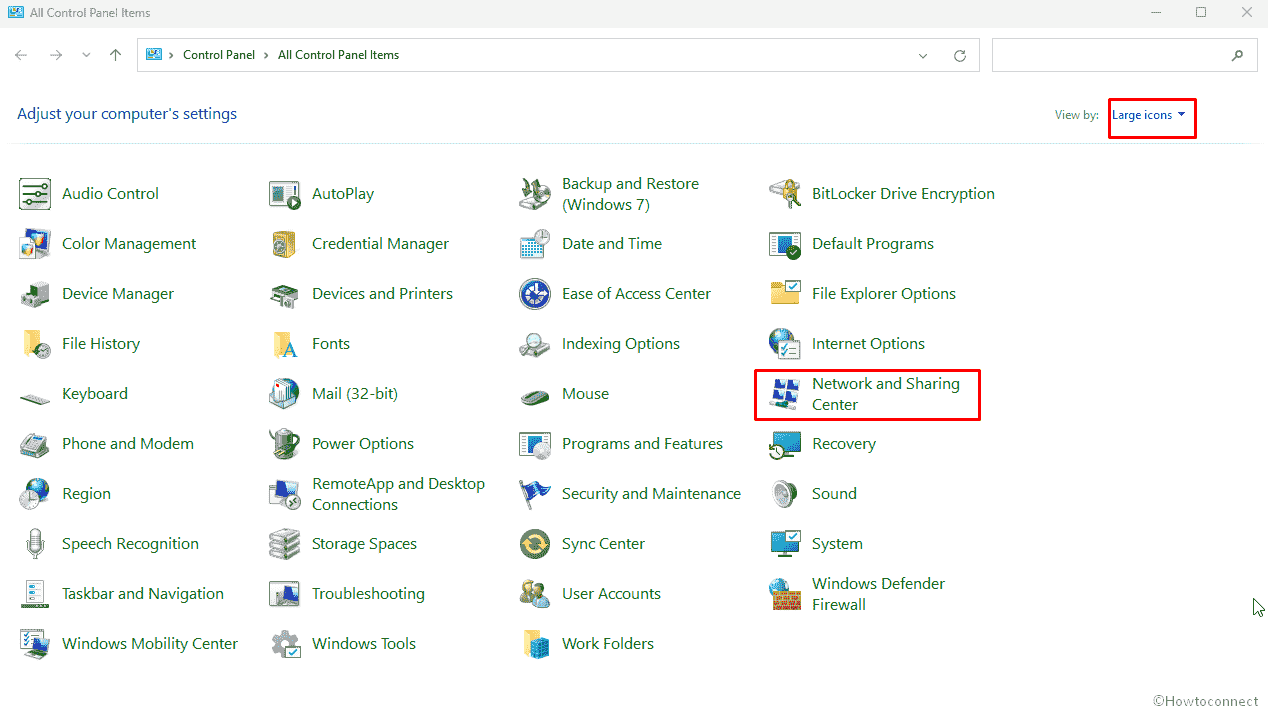Click the BitLocker Drive Encryption icon

click(785, 194)
